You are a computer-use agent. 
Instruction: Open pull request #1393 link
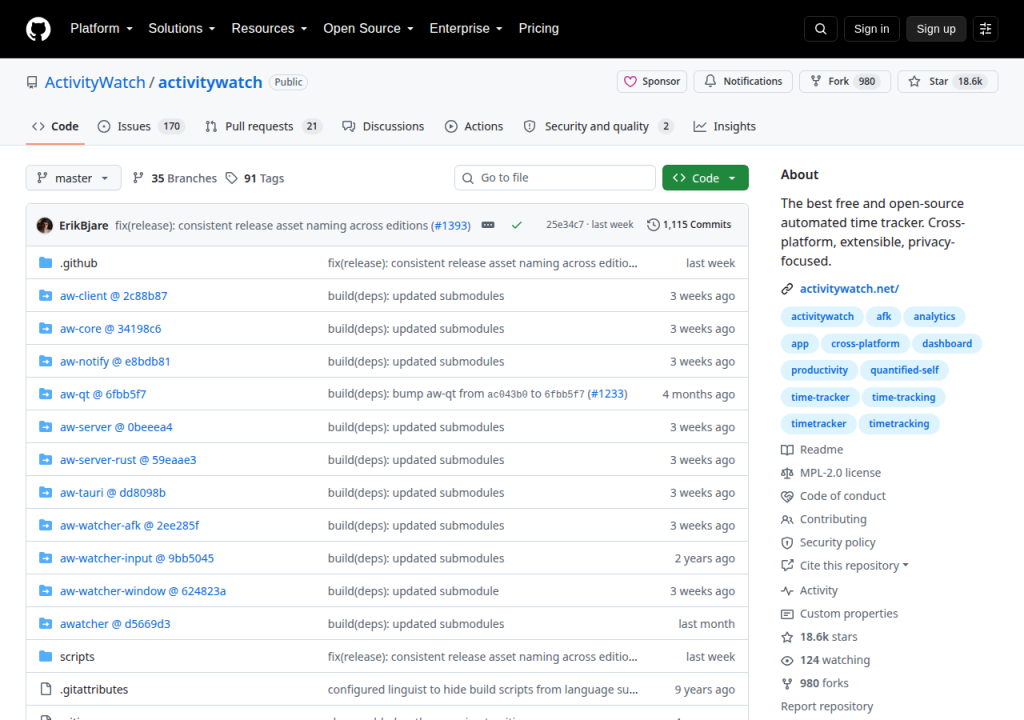(452, 225)
